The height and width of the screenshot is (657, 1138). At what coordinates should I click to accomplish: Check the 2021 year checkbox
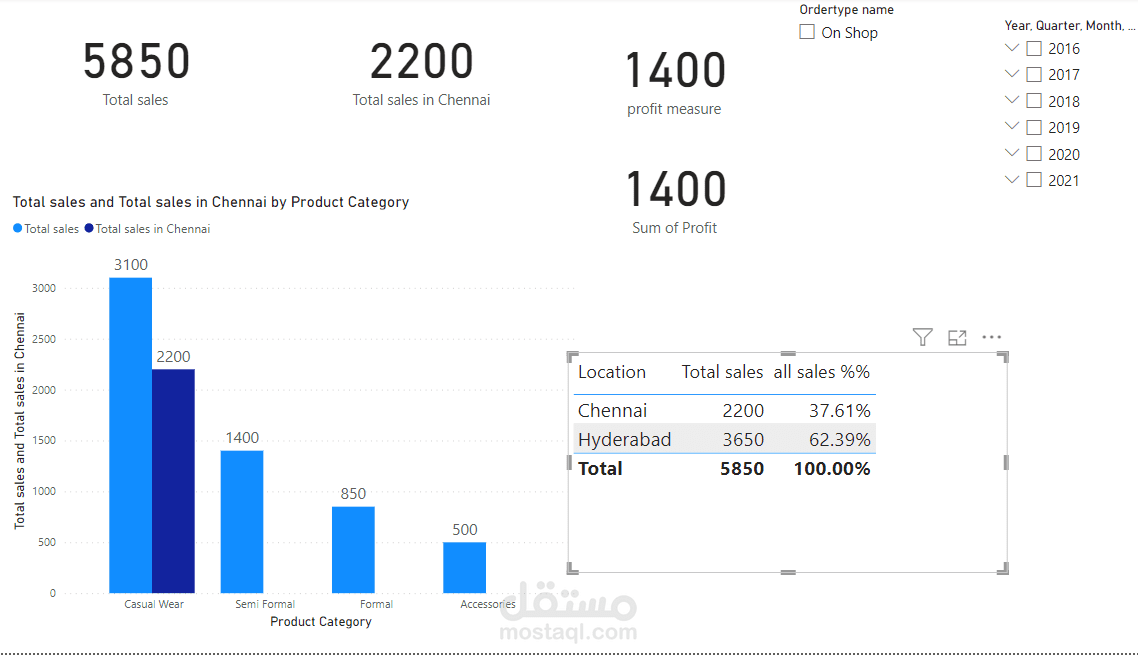point(1034,179)
